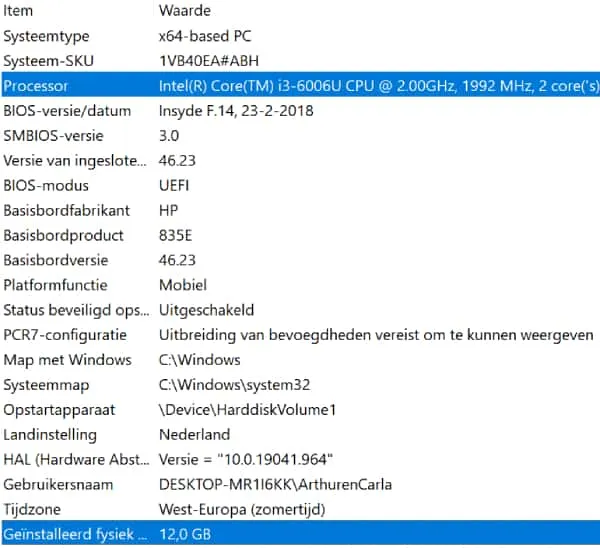Click the Waarde column header
The width and height of the screenshot is (600, 548).
click(184, 11)
